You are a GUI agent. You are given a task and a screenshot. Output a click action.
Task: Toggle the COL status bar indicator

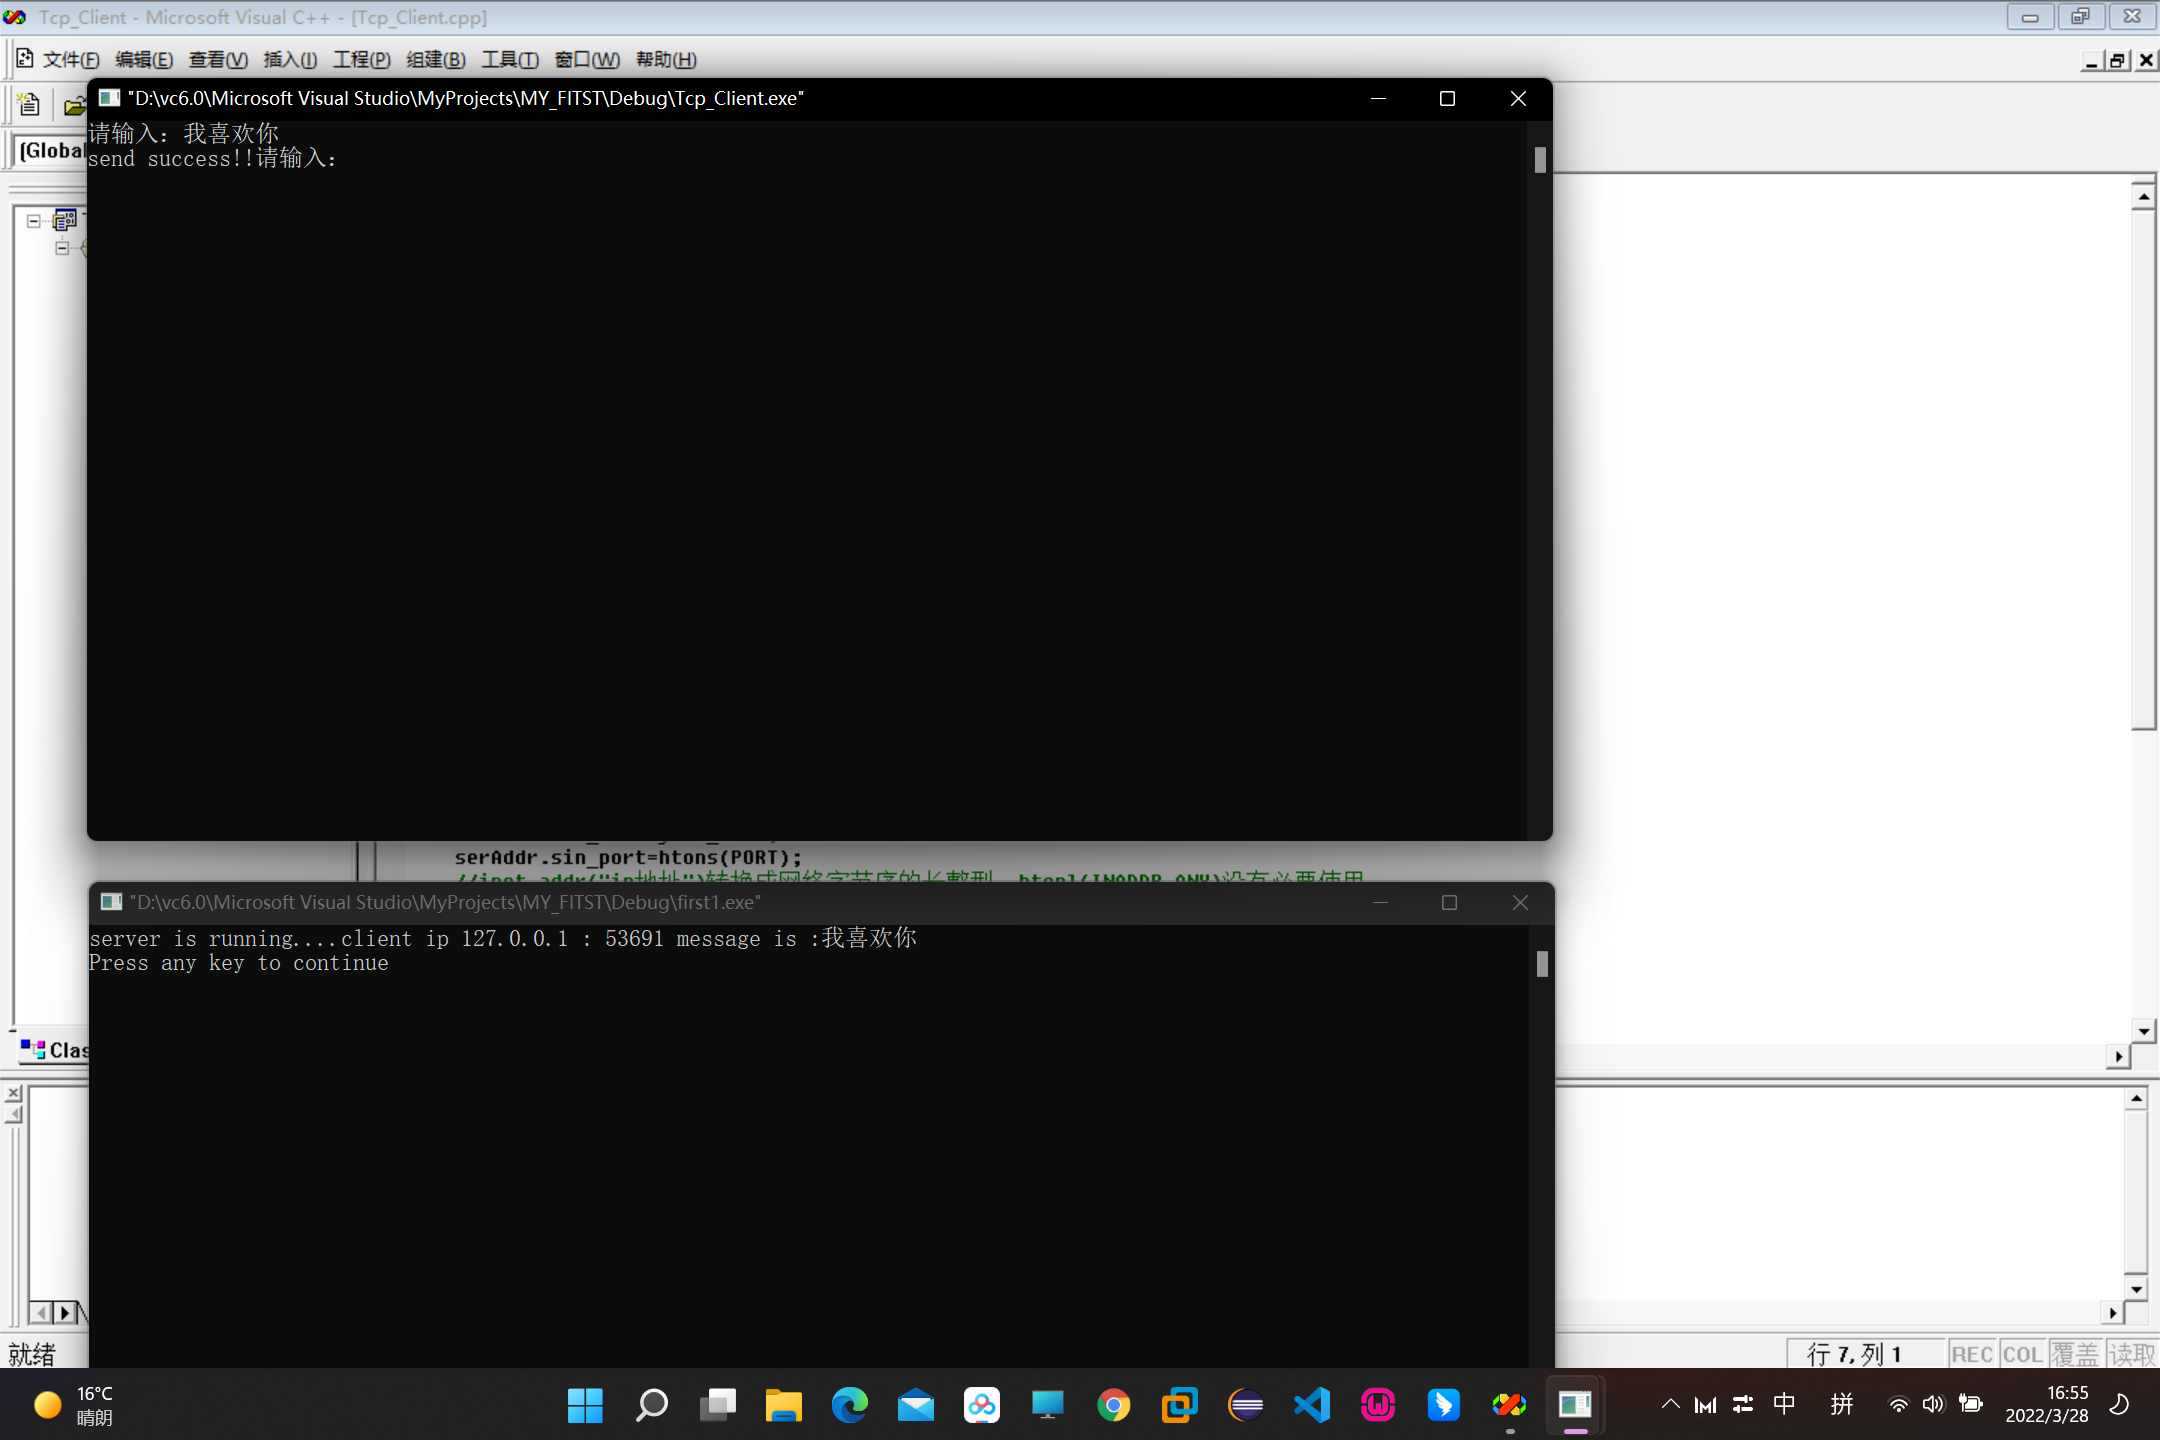pyautogui.click(x=2022, y=1354)
